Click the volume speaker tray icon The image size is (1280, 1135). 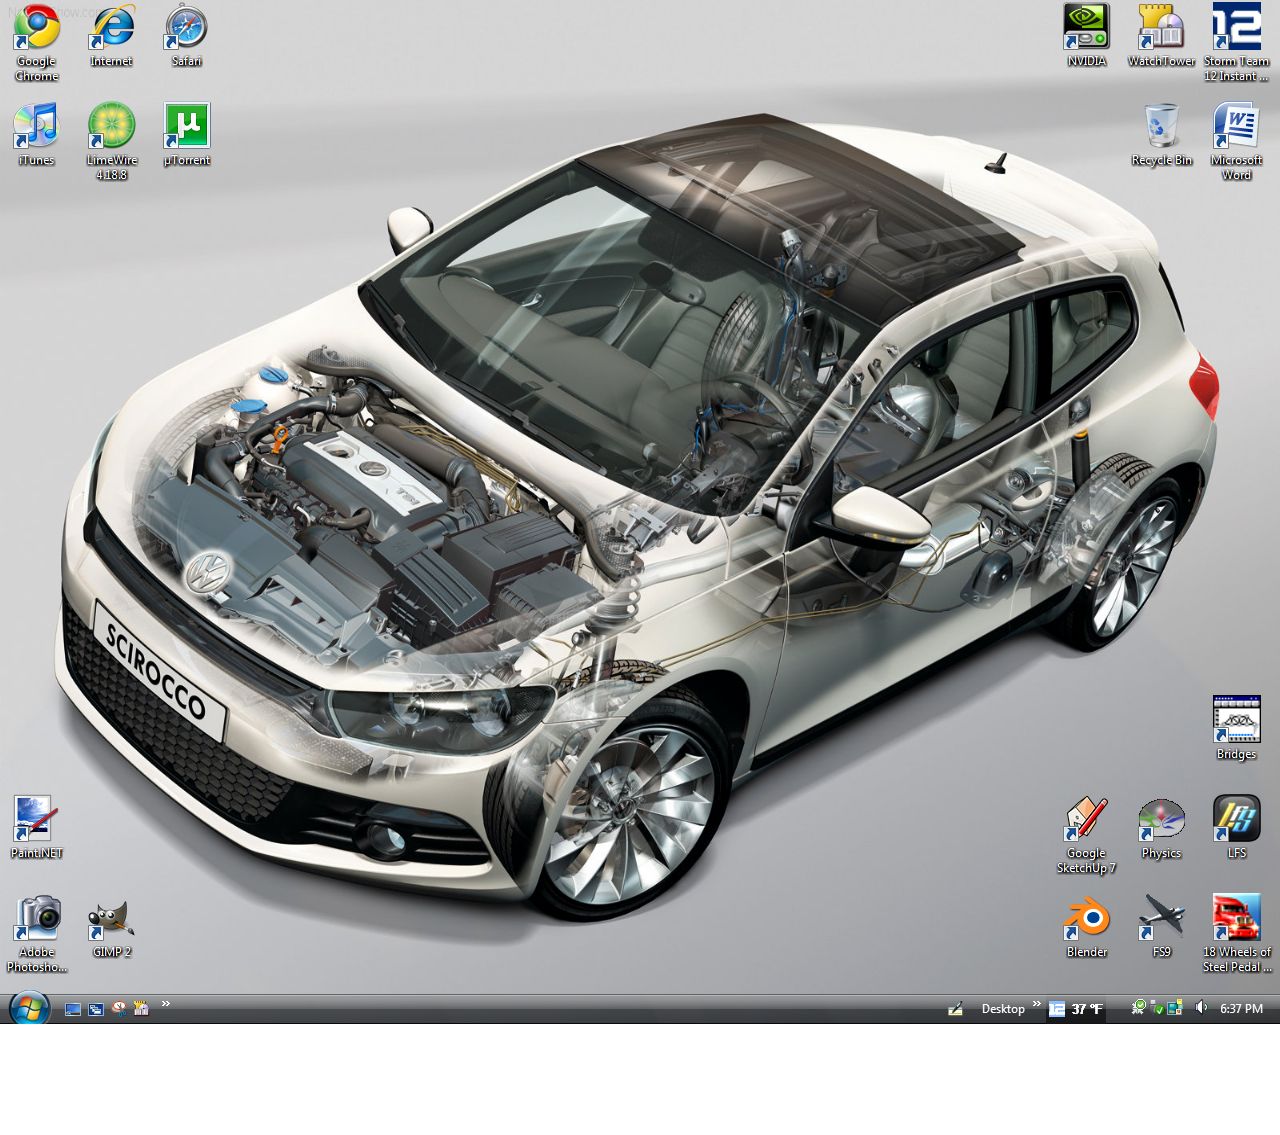(1201, 1008)
